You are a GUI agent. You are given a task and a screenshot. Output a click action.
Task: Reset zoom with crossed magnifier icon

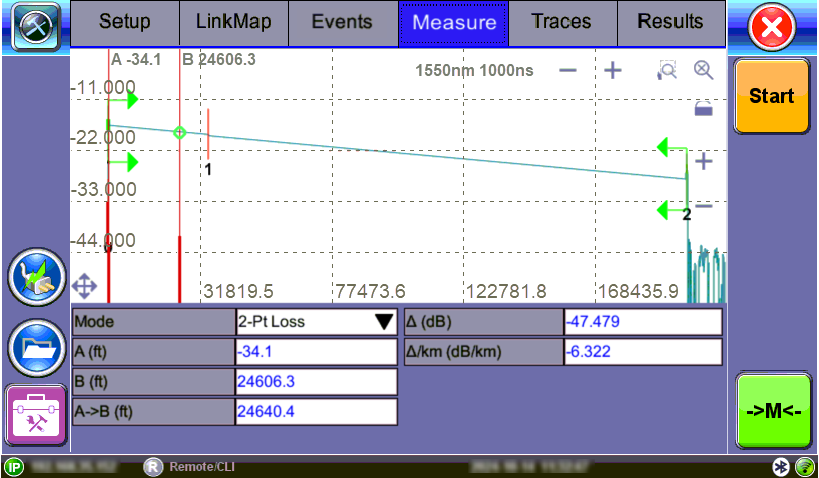point(703,71)
